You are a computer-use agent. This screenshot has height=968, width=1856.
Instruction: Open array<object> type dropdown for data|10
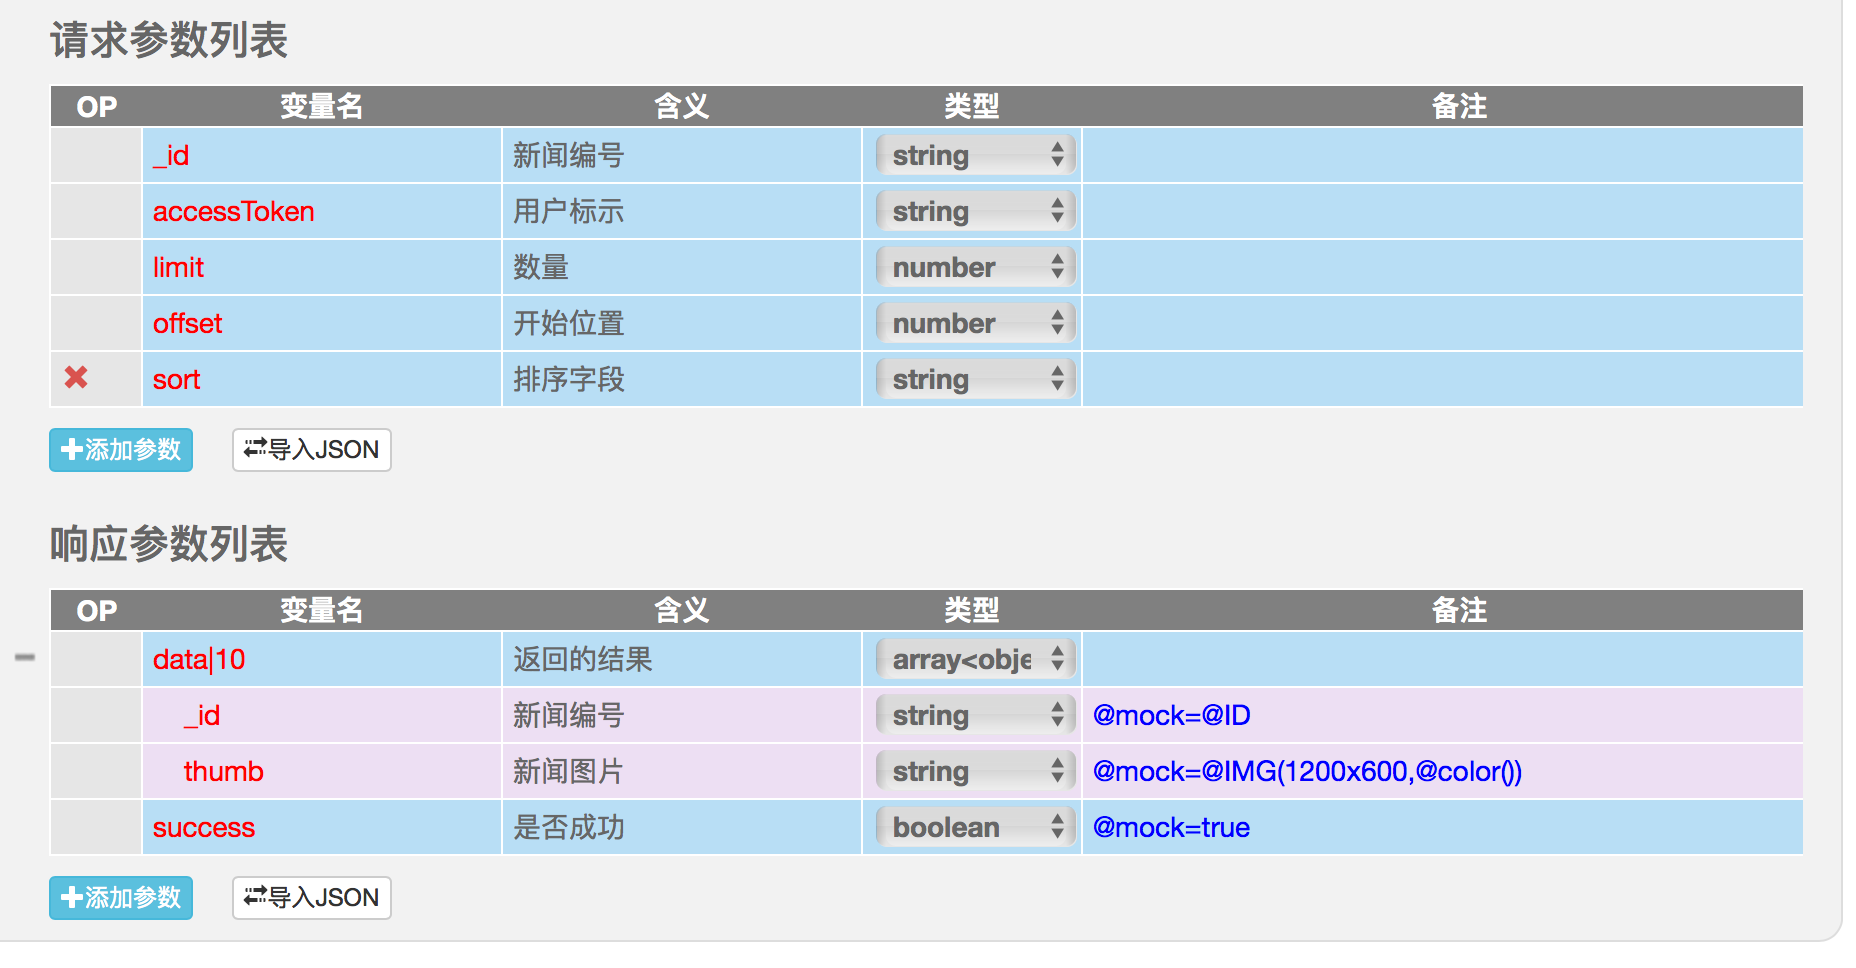pos(972,659)
